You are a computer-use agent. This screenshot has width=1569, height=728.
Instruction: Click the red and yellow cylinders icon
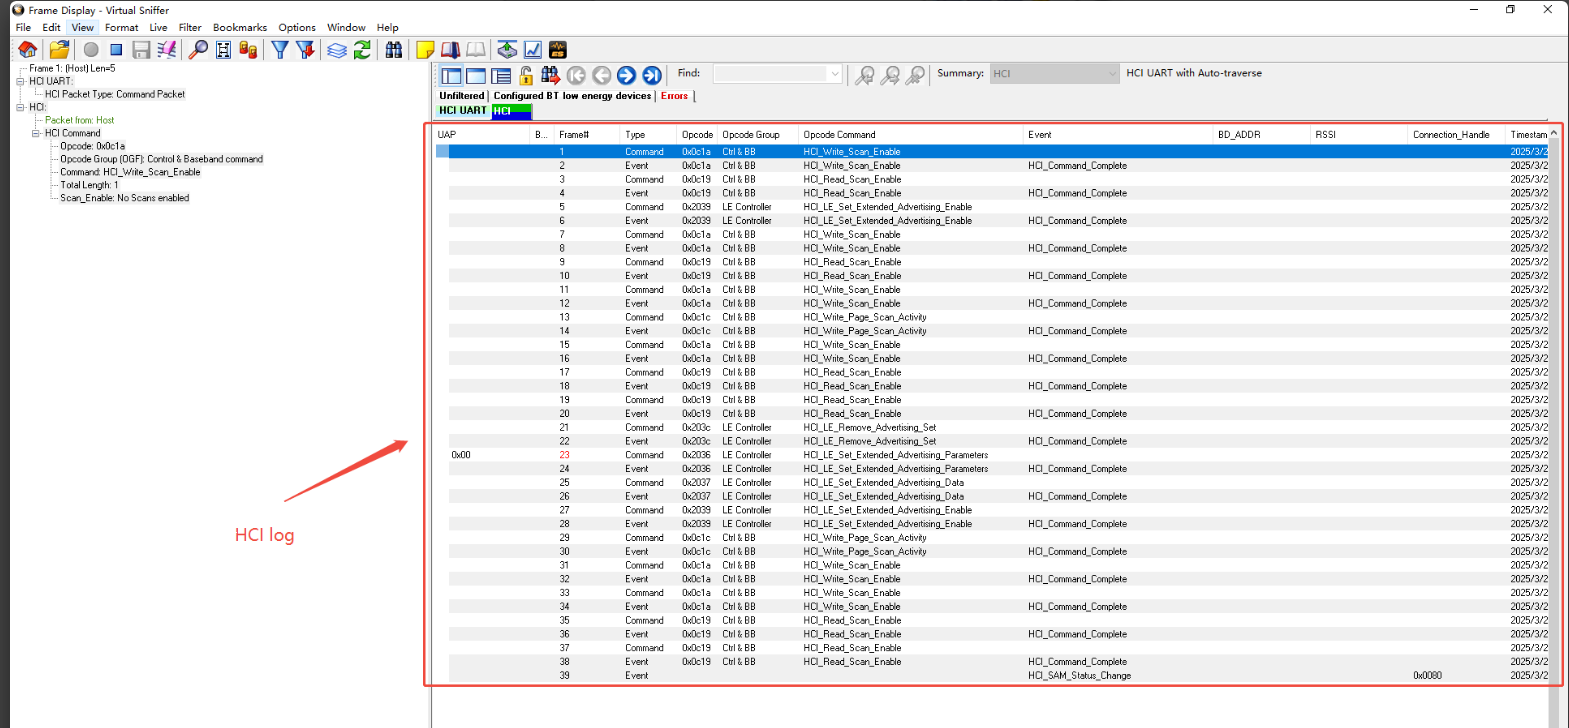tap(248, 49)
